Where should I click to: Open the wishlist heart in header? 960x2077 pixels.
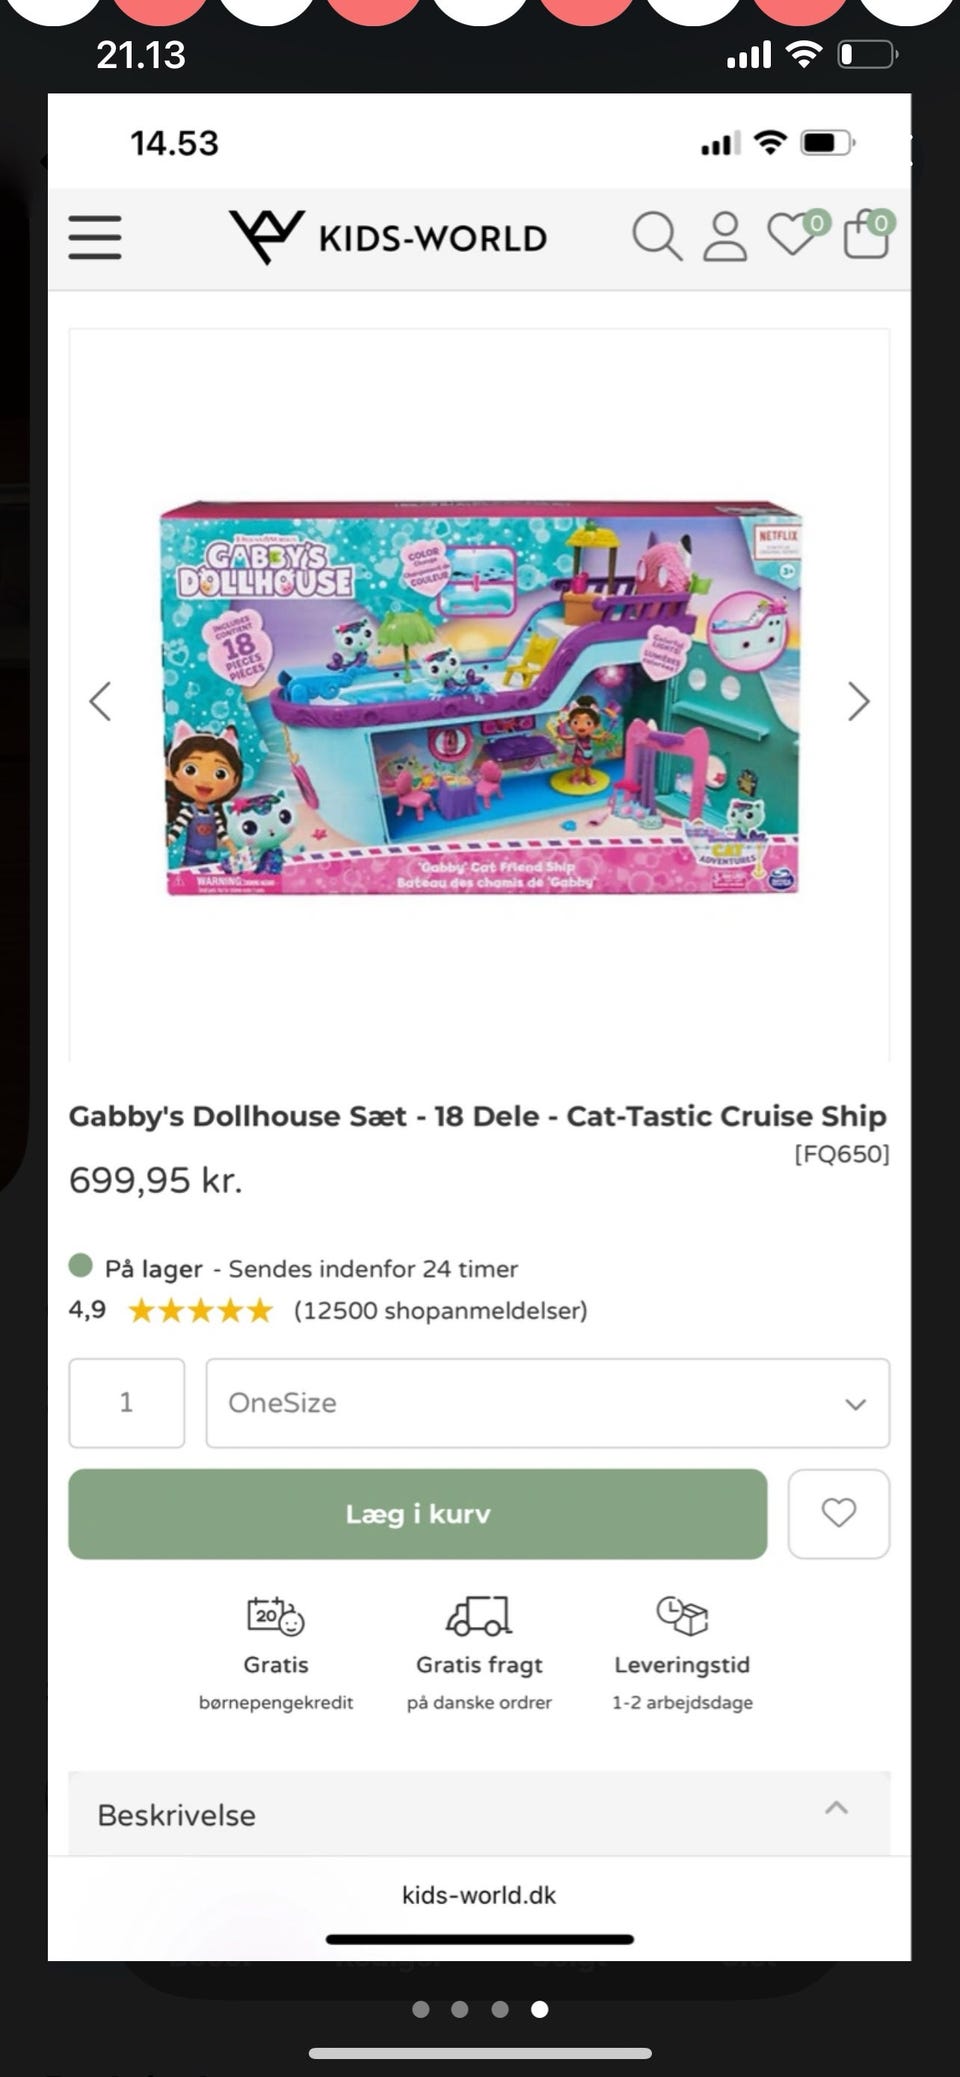click(796, 234)
